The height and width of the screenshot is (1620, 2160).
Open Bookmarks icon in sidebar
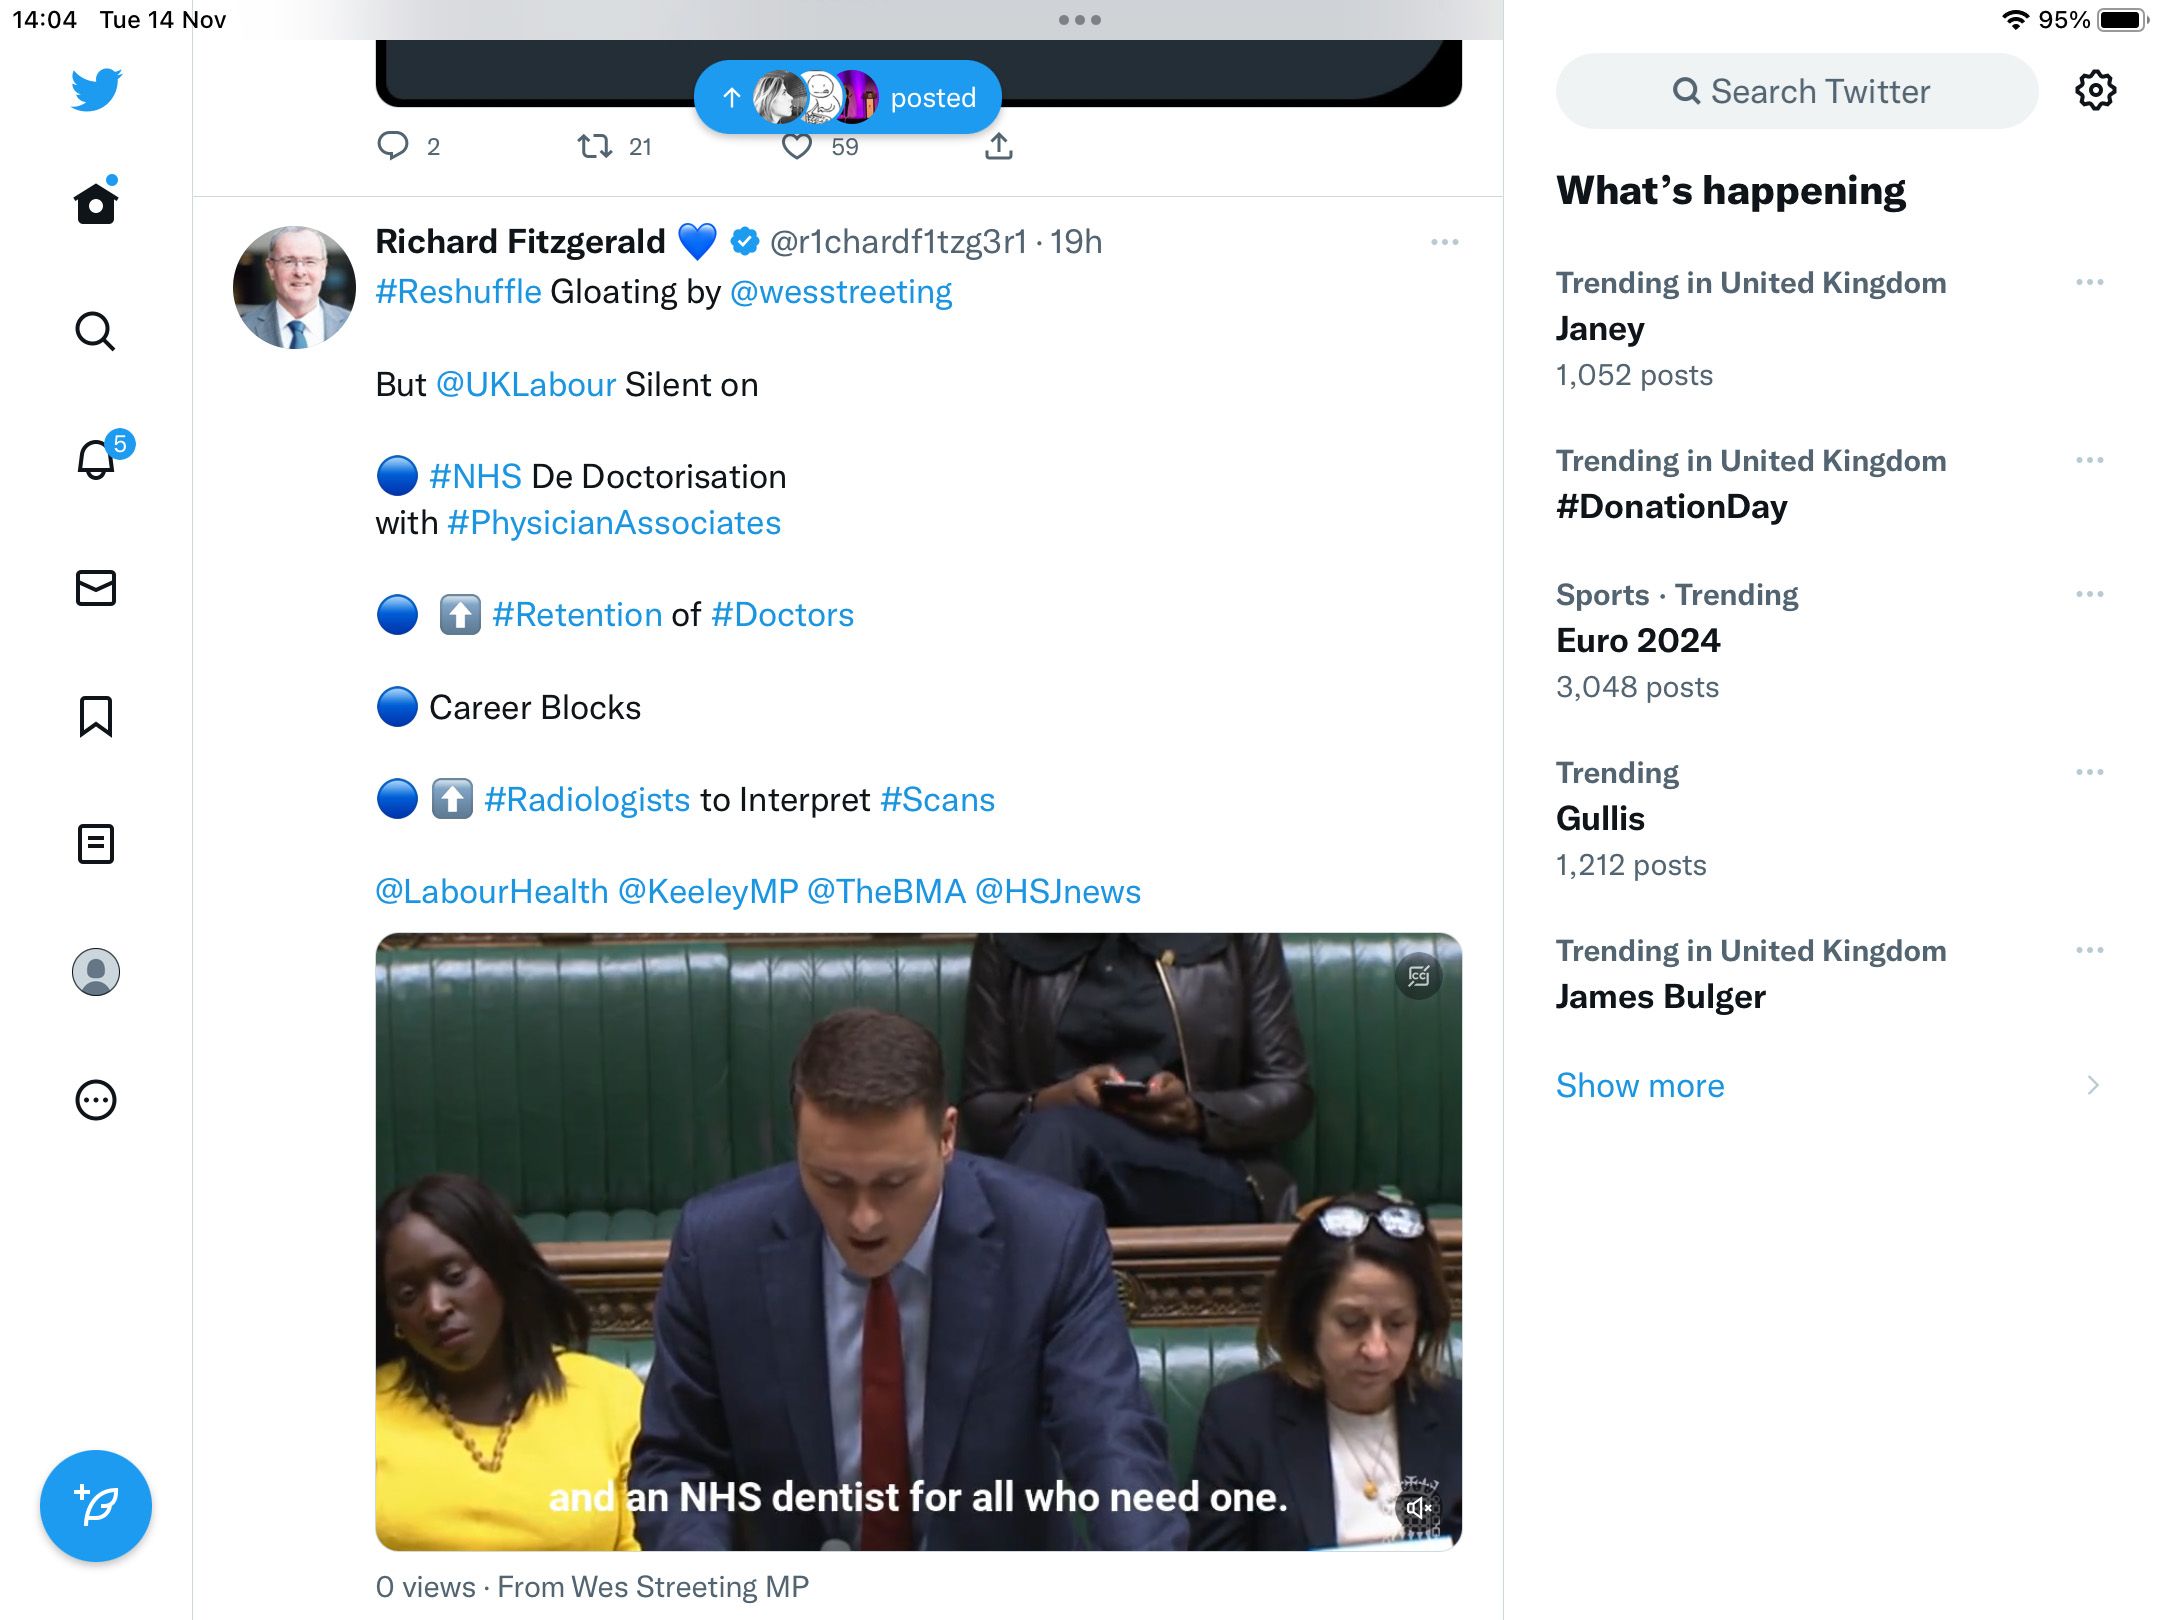[x=96, y=716]
